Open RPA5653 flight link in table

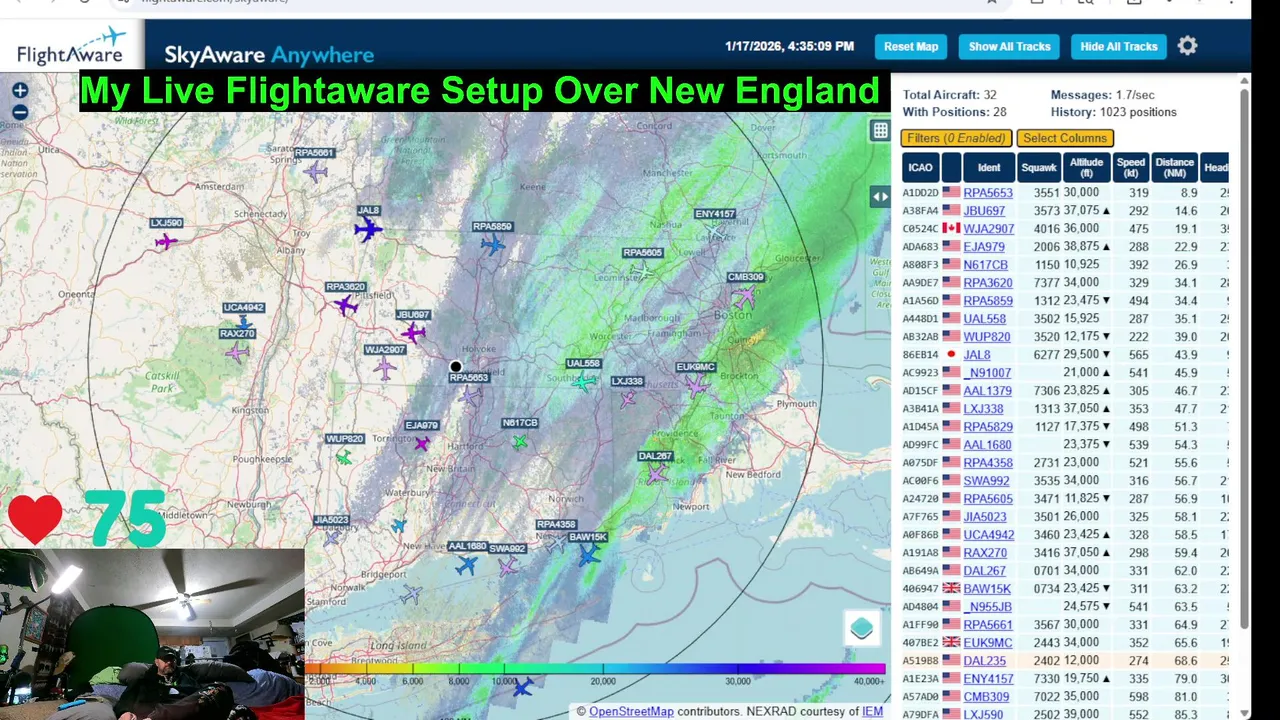(x=988, y=193)
